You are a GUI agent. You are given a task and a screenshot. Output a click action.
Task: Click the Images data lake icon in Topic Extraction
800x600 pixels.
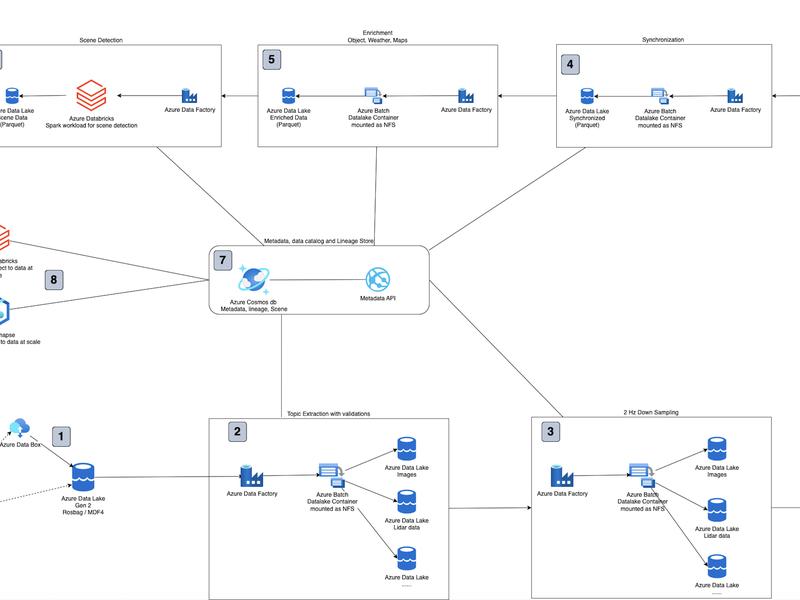tap(407, 449)
